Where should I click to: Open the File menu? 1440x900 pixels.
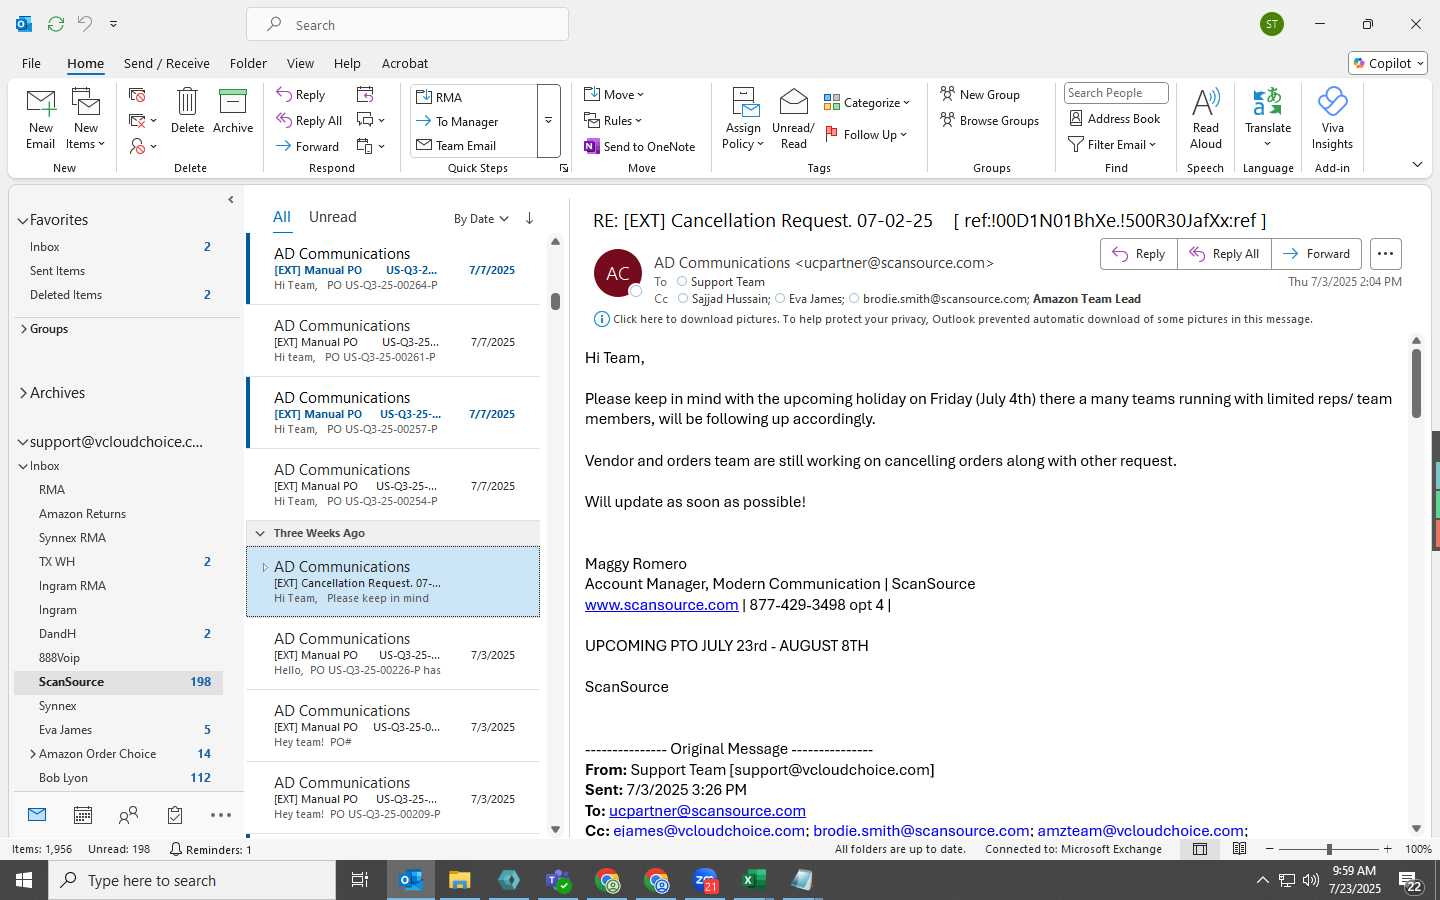coord(31,63)
